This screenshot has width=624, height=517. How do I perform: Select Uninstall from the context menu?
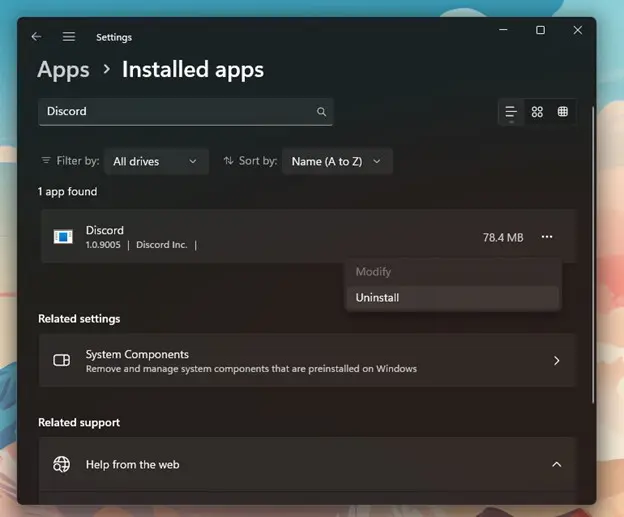[x=378, y=297]
